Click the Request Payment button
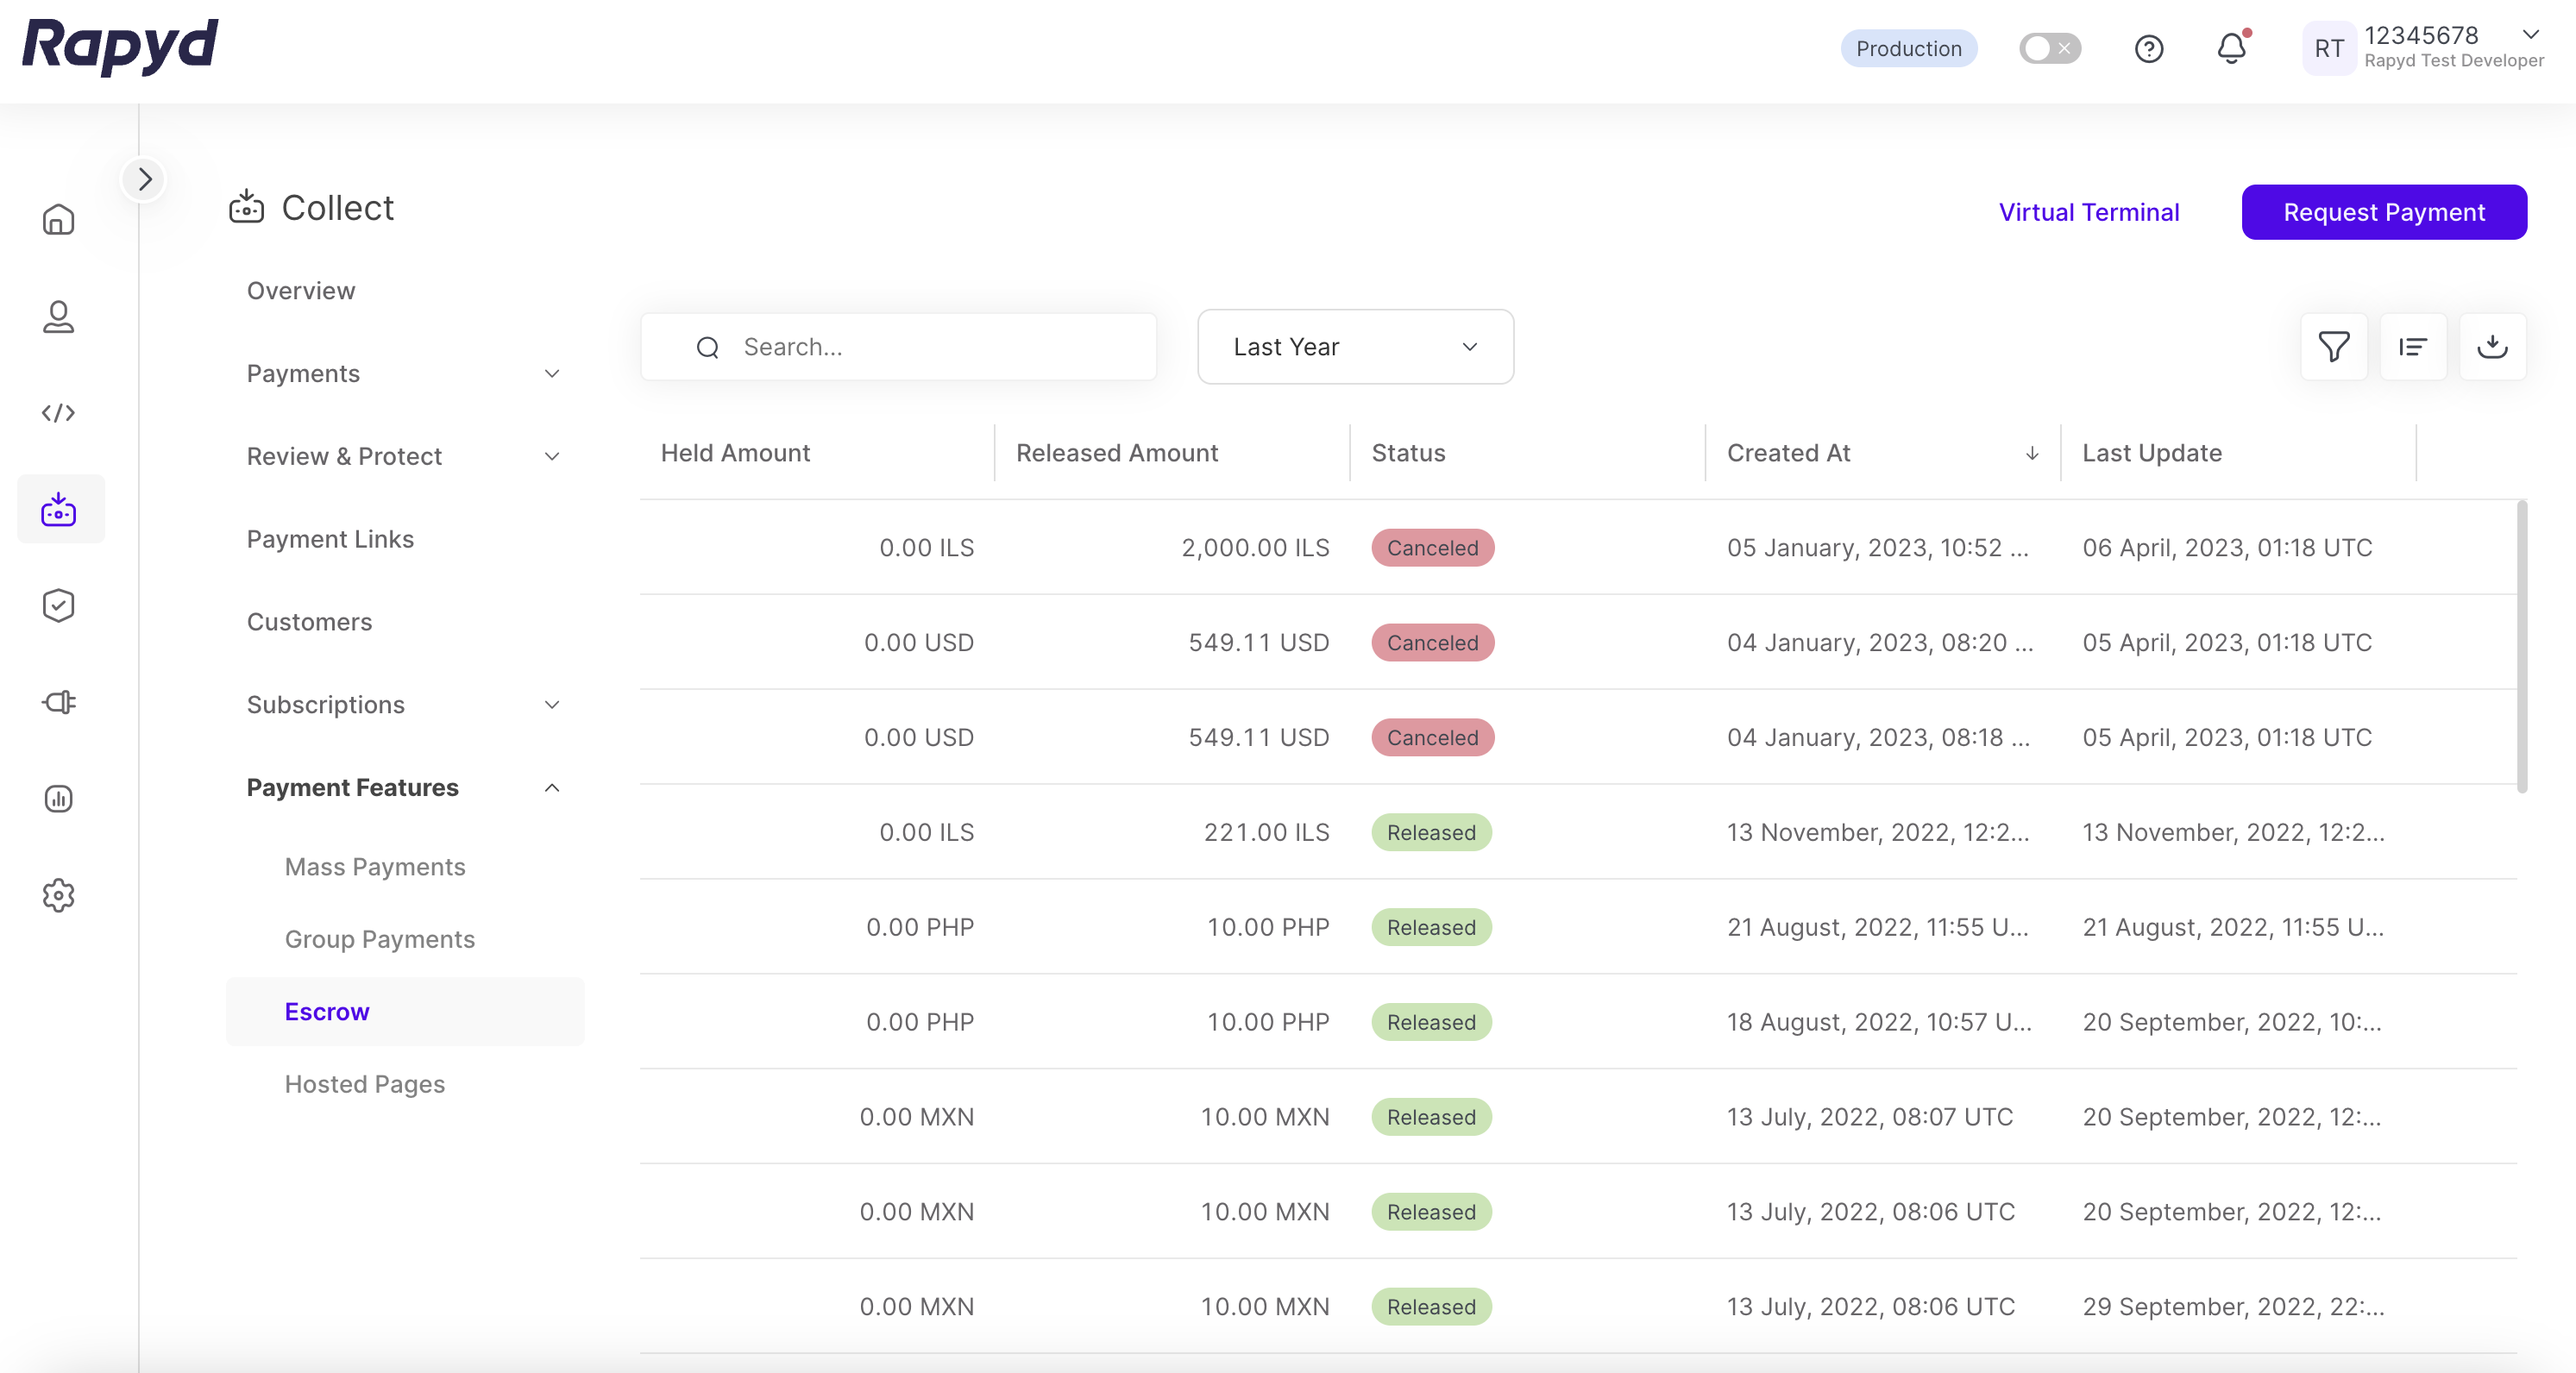 2383,212
